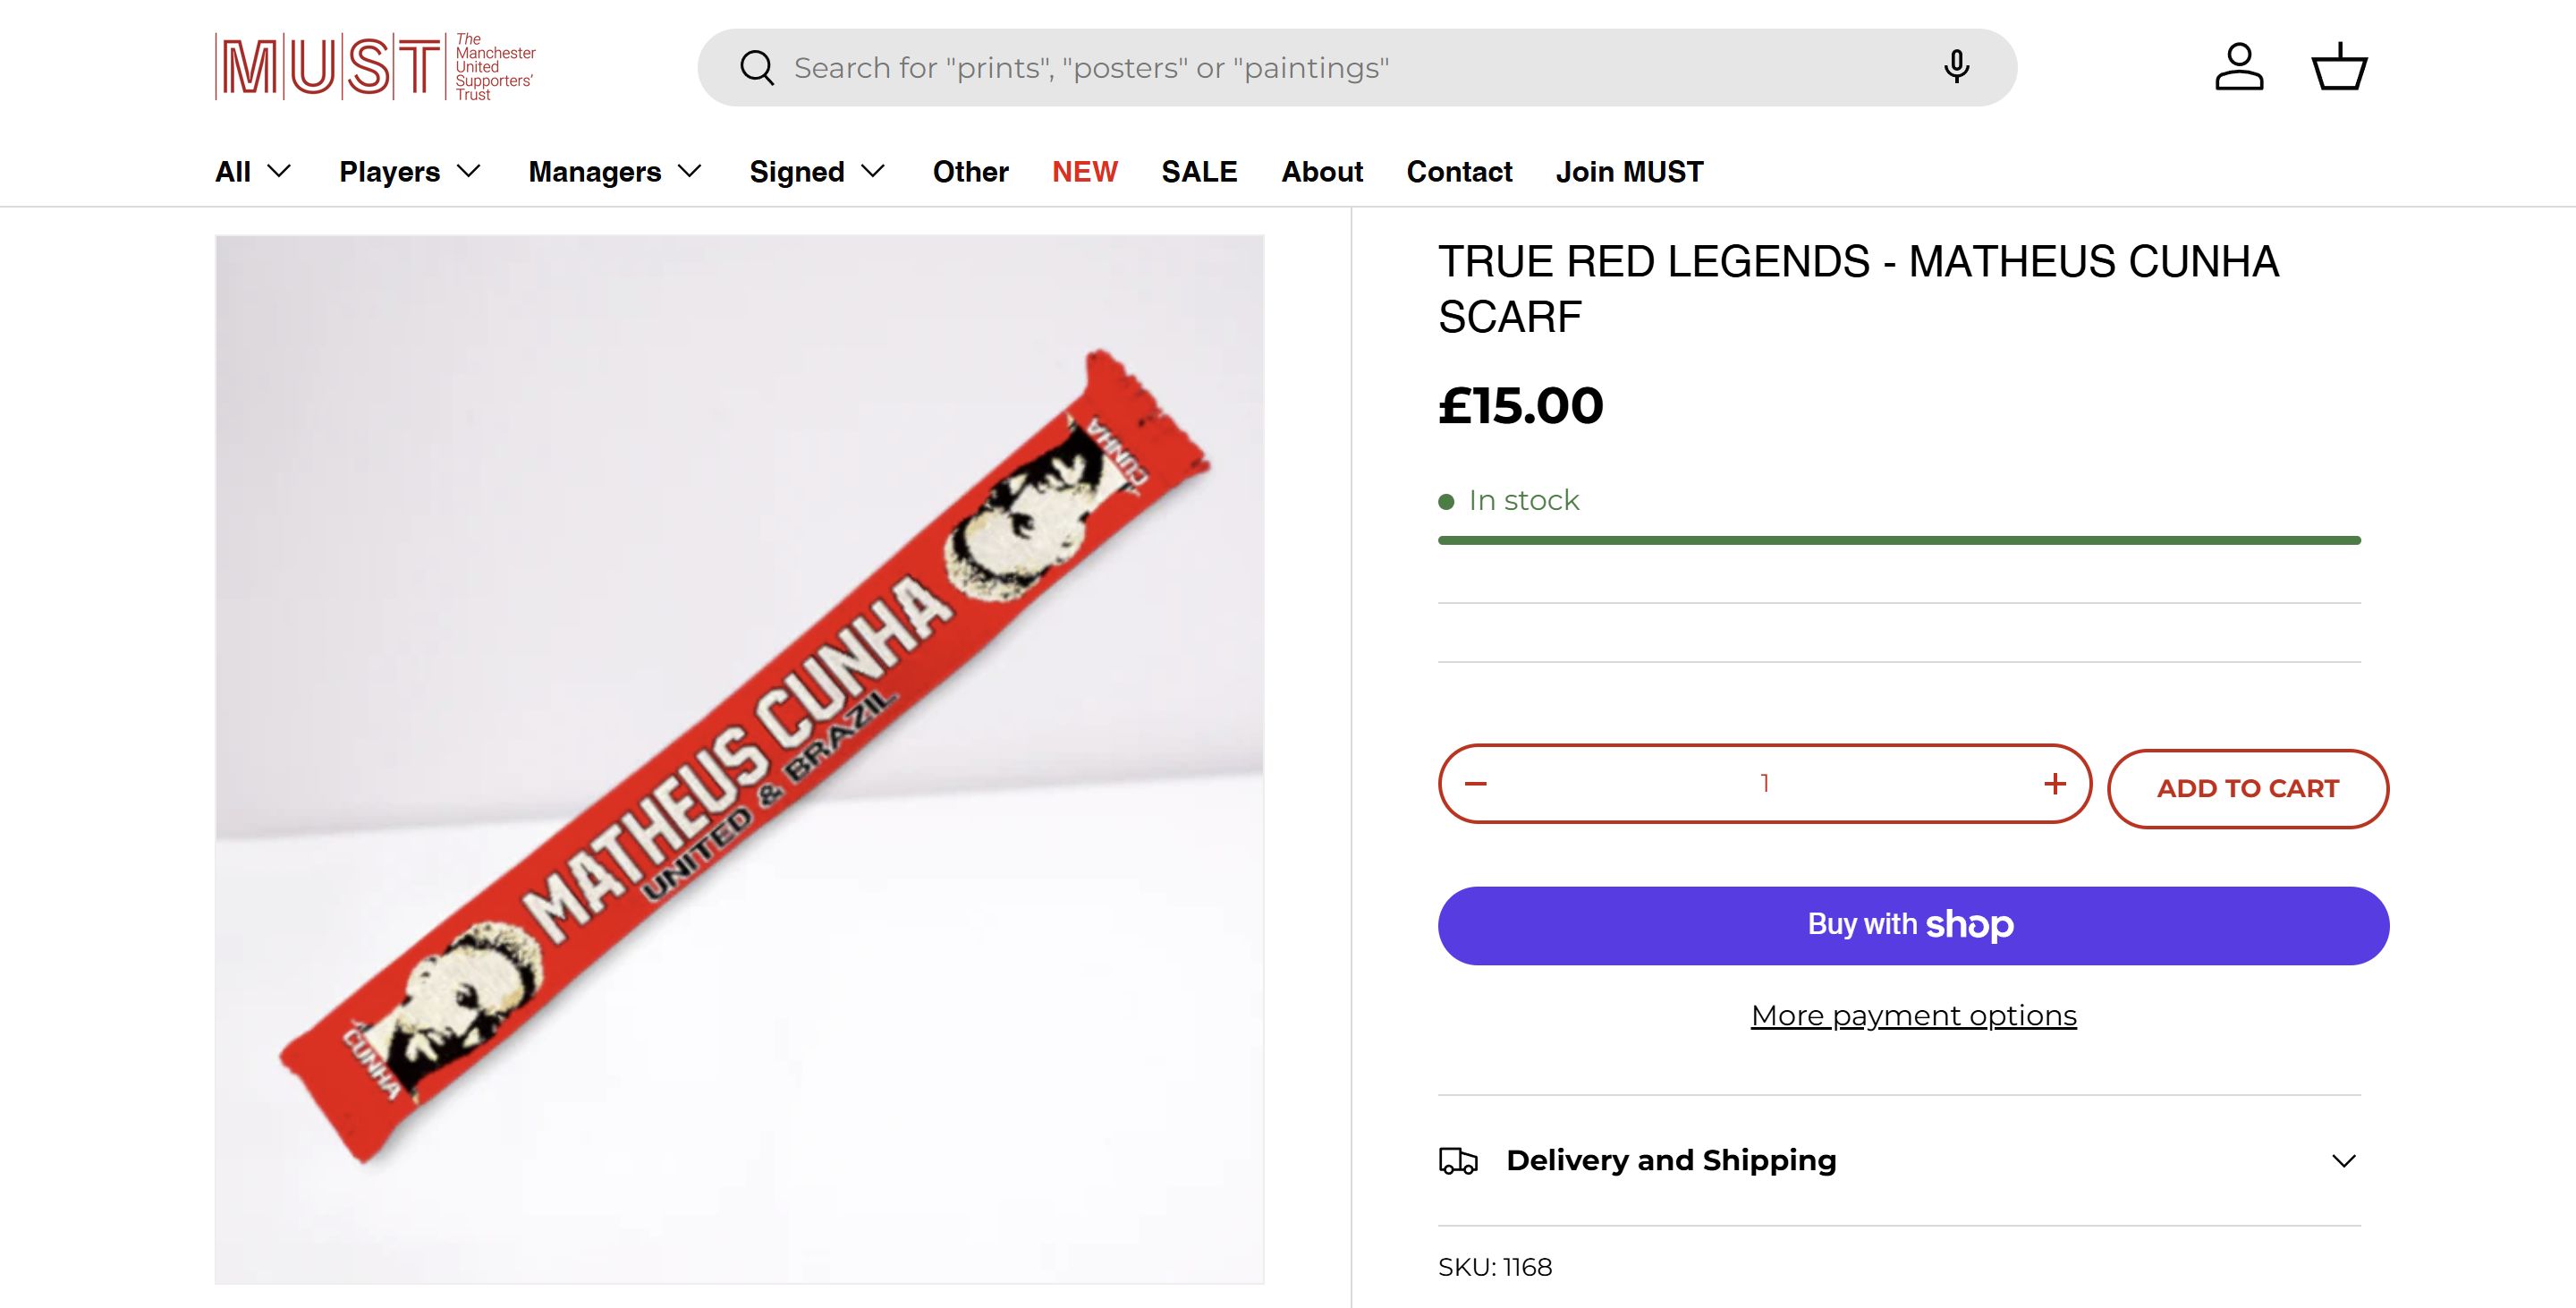Open the shopping basket icon
The height and width of the screenshot is (1308, 2576).
coord(2339,67)
